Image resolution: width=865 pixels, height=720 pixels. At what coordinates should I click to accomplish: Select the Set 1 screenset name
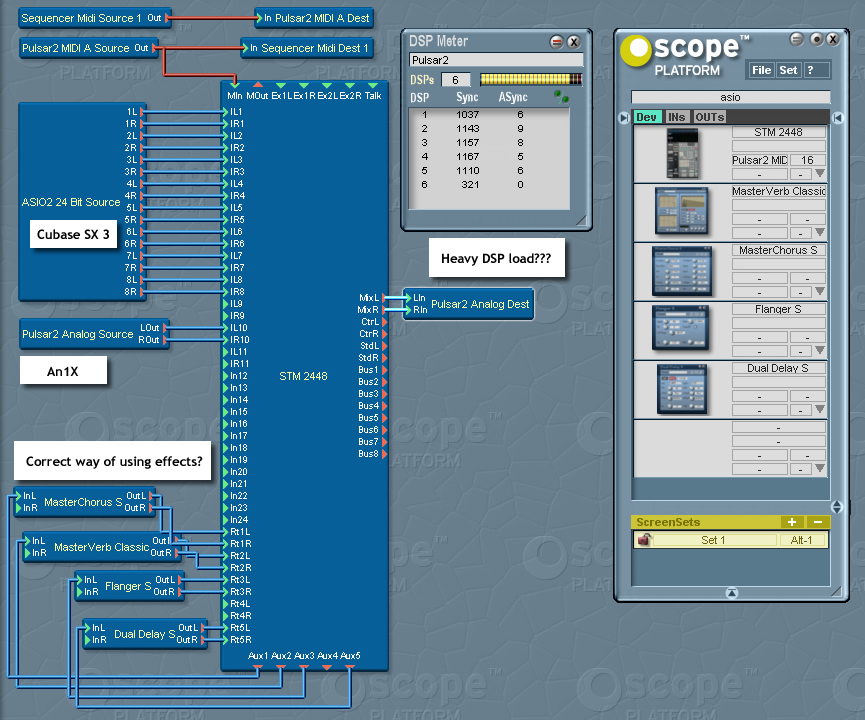[713, 540]
